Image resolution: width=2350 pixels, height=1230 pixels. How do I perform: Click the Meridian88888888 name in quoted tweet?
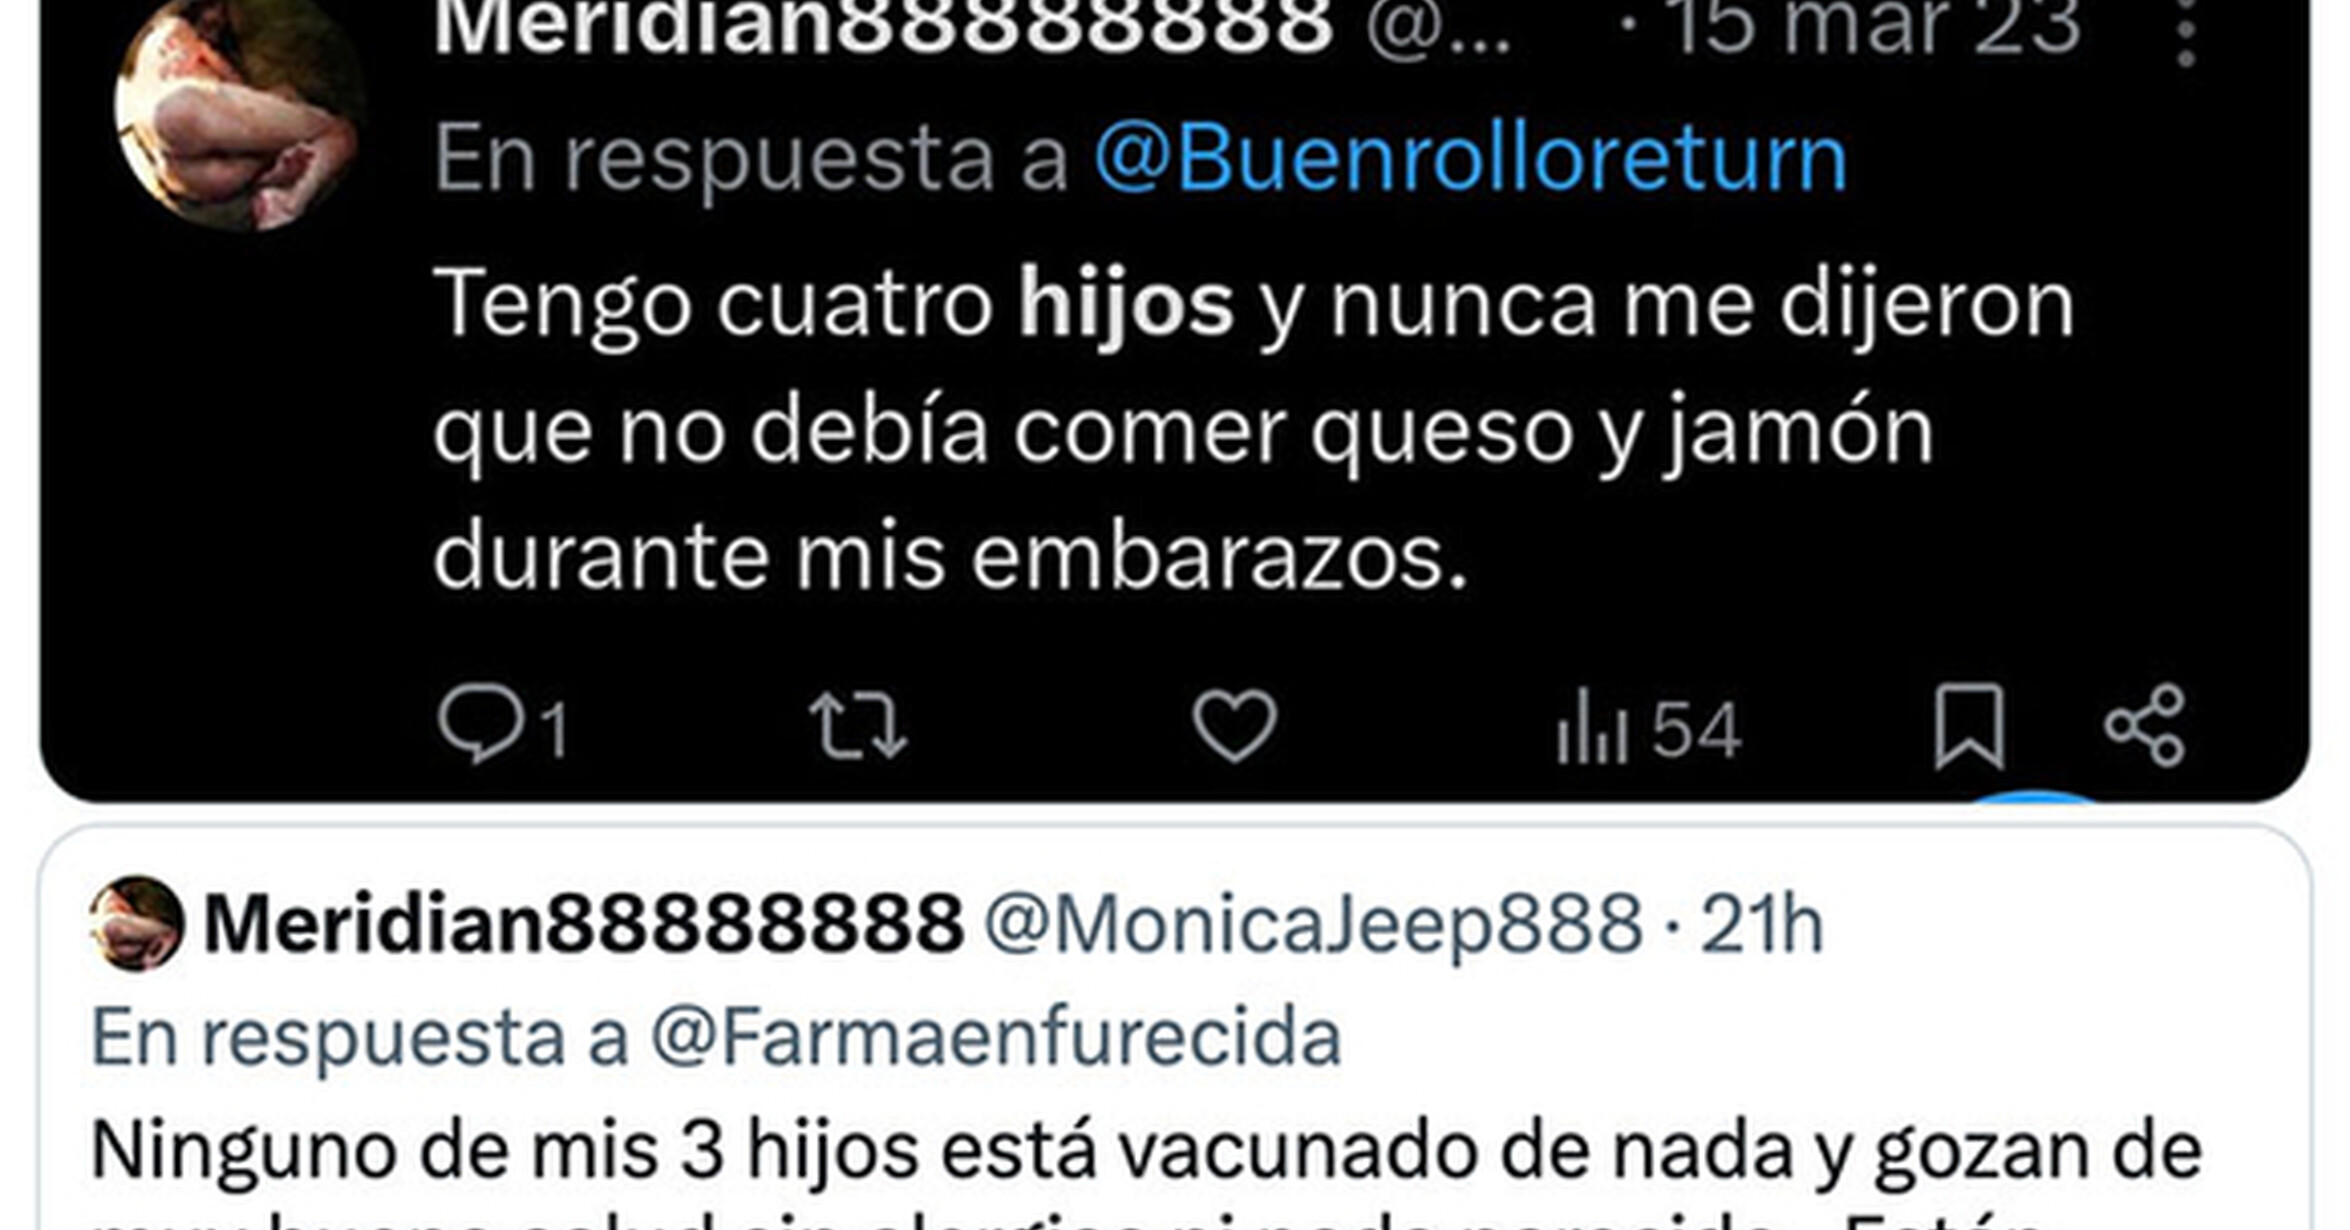tap(583, 924)
